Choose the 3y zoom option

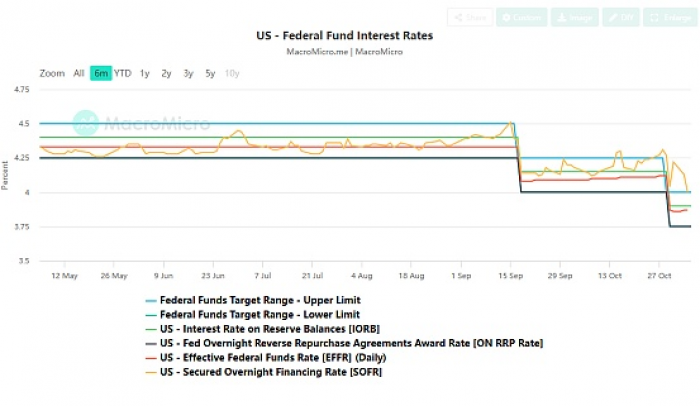(188, 73)
